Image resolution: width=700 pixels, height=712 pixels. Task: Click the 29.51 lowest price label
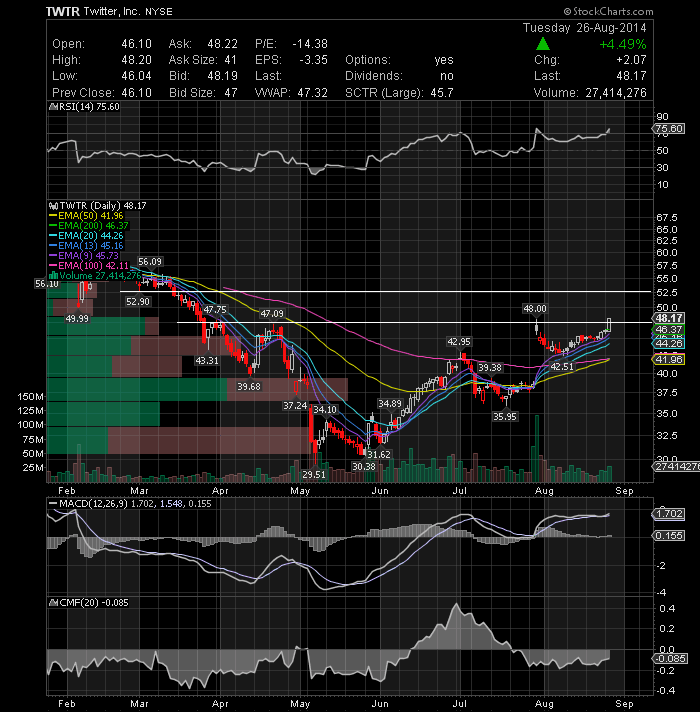(314, 475)
